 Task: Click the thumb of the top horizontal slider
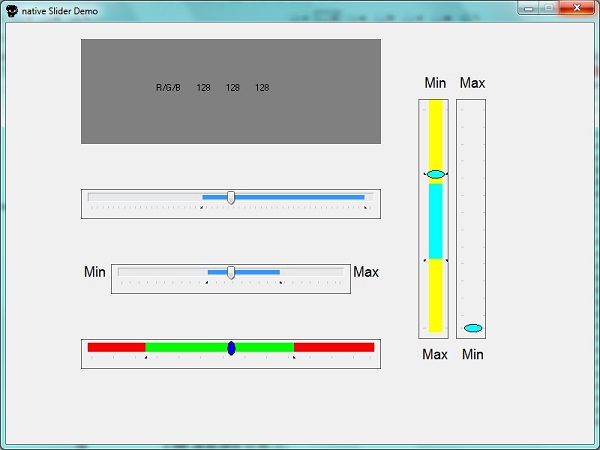(231, 197)
